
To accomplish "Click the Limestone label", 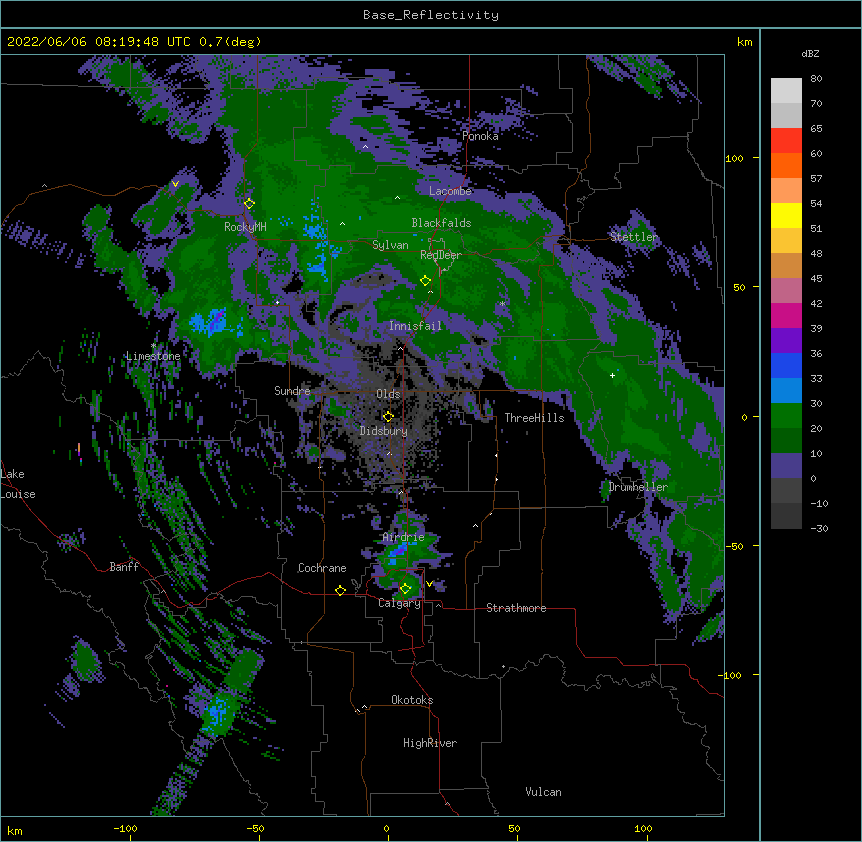I will pos(153,356).
